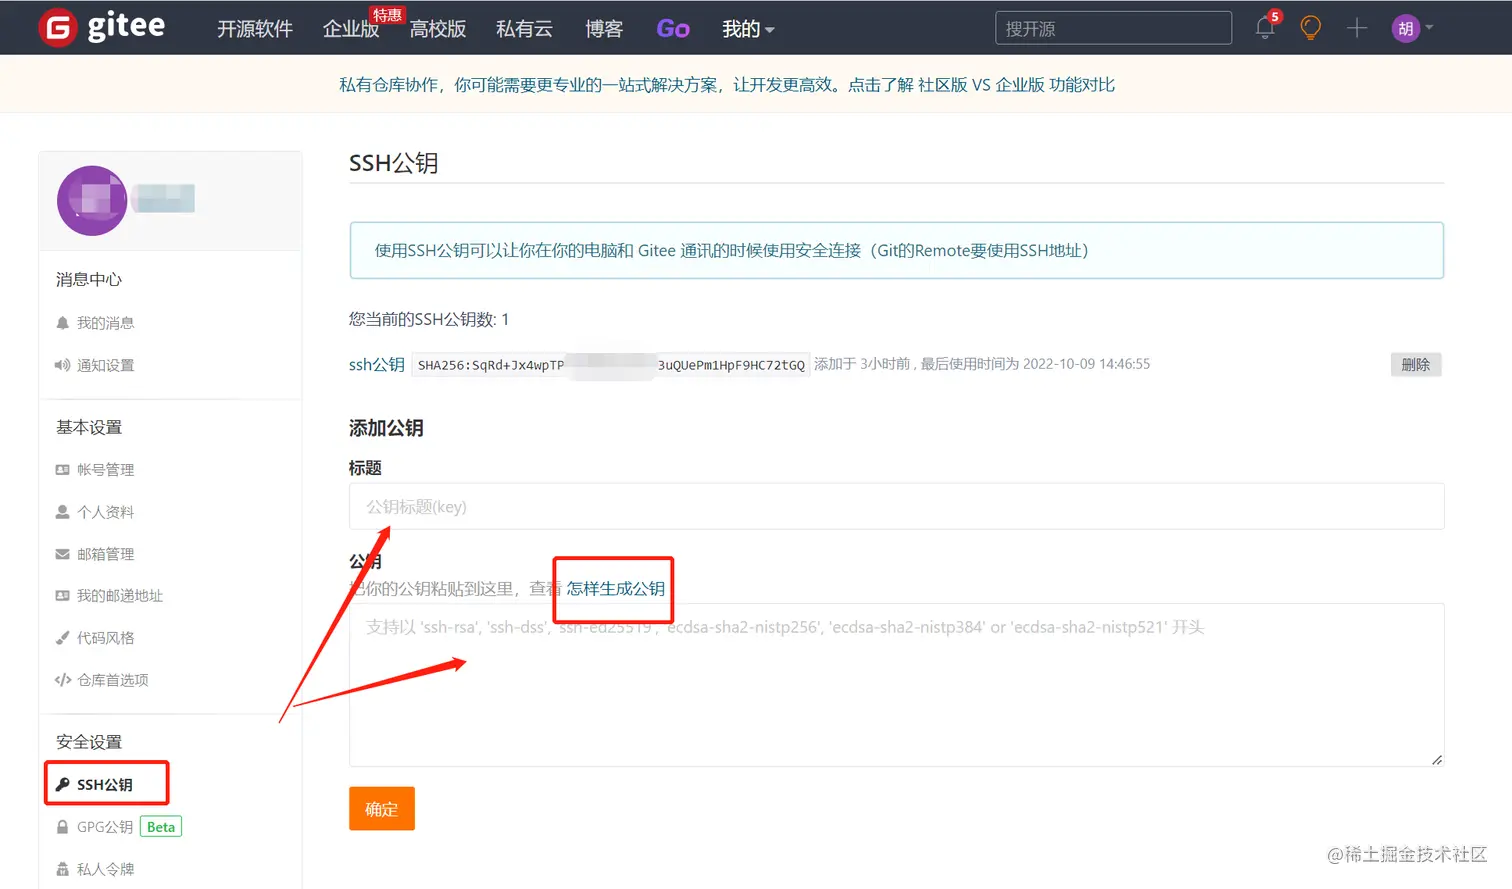This screenshot has height=889, width=1512.
Task: Expand the 我的 dropdown menu
Action: [748, 29]
